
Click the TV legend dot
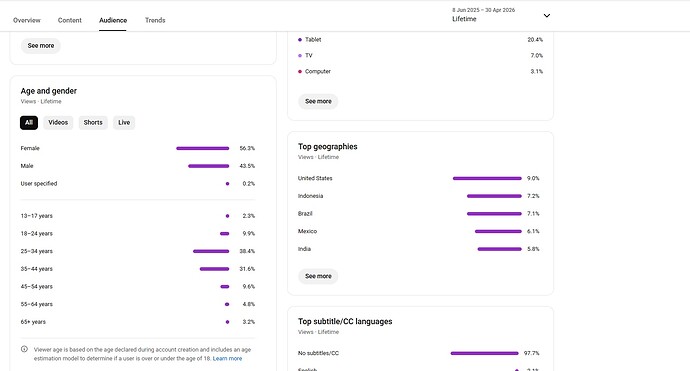click(x=300, y=55)
